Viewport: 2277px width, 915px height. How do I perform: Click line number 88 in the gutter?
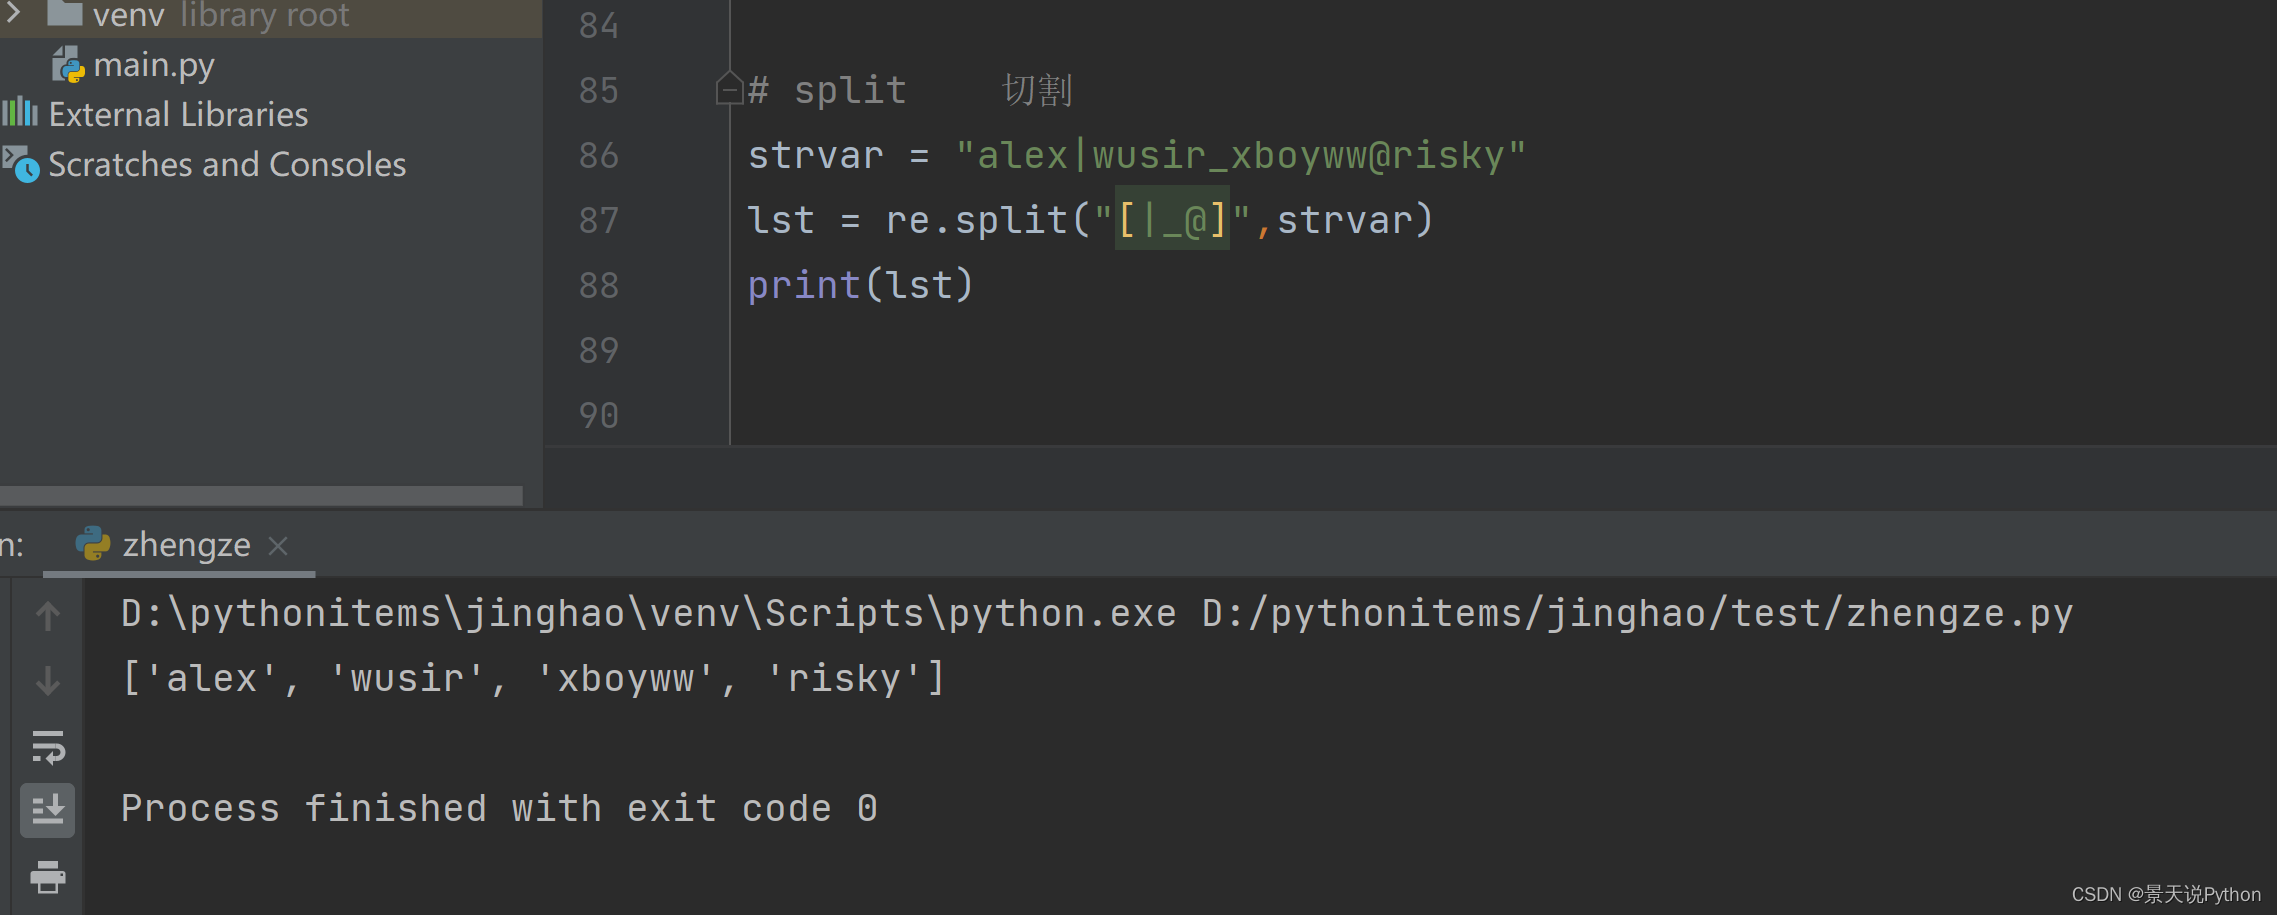(598, 285)
